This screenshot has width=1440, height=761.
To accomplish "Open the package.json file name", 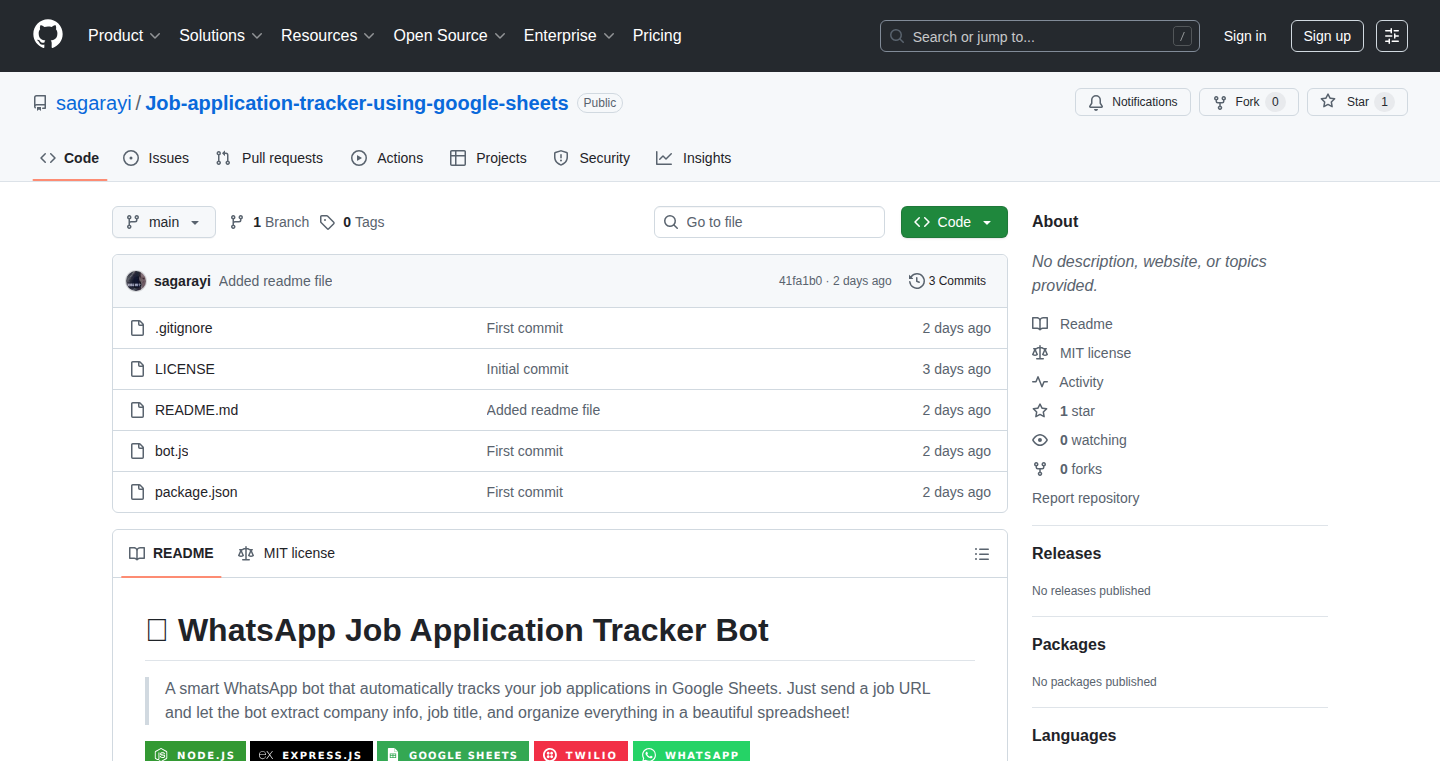I will pos(196,492).
